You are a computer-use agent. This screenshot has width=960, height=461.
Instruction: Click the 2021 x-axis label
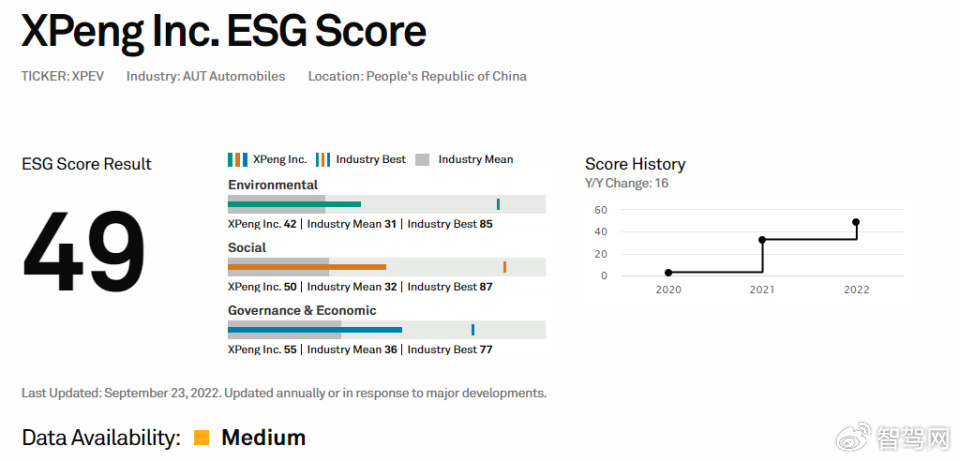click(762, 290)
